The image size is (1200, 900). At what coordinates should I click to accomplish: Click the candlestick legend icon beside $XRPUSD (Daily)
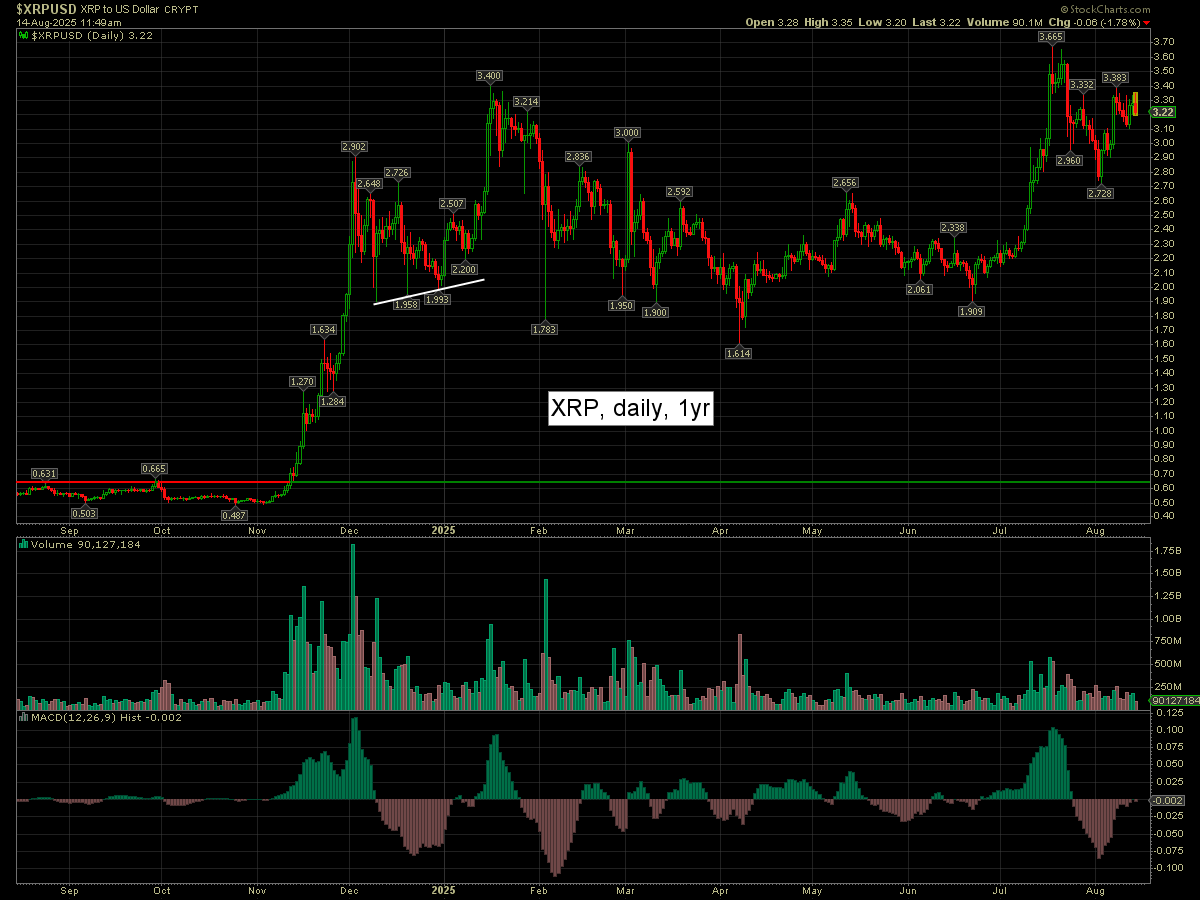coord(22,35)
